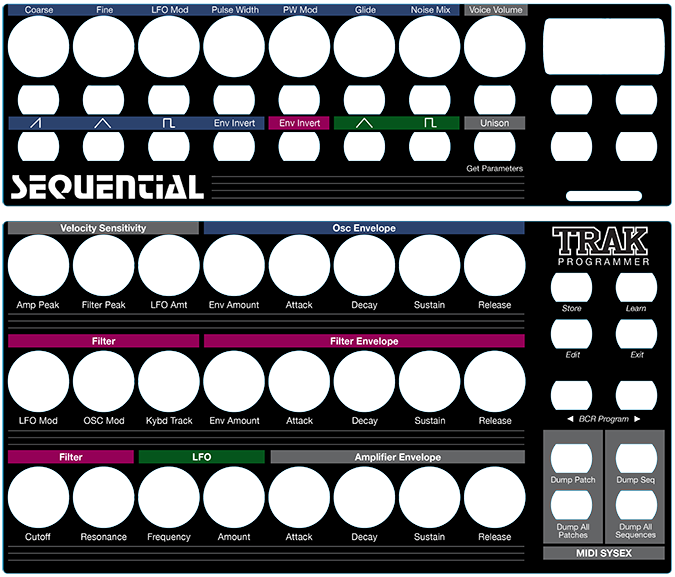The height and width of the screenshot is (577, 675).
Task: Click the blue Env Invert label
Action: pyautogui.click(x=234, y=123)
